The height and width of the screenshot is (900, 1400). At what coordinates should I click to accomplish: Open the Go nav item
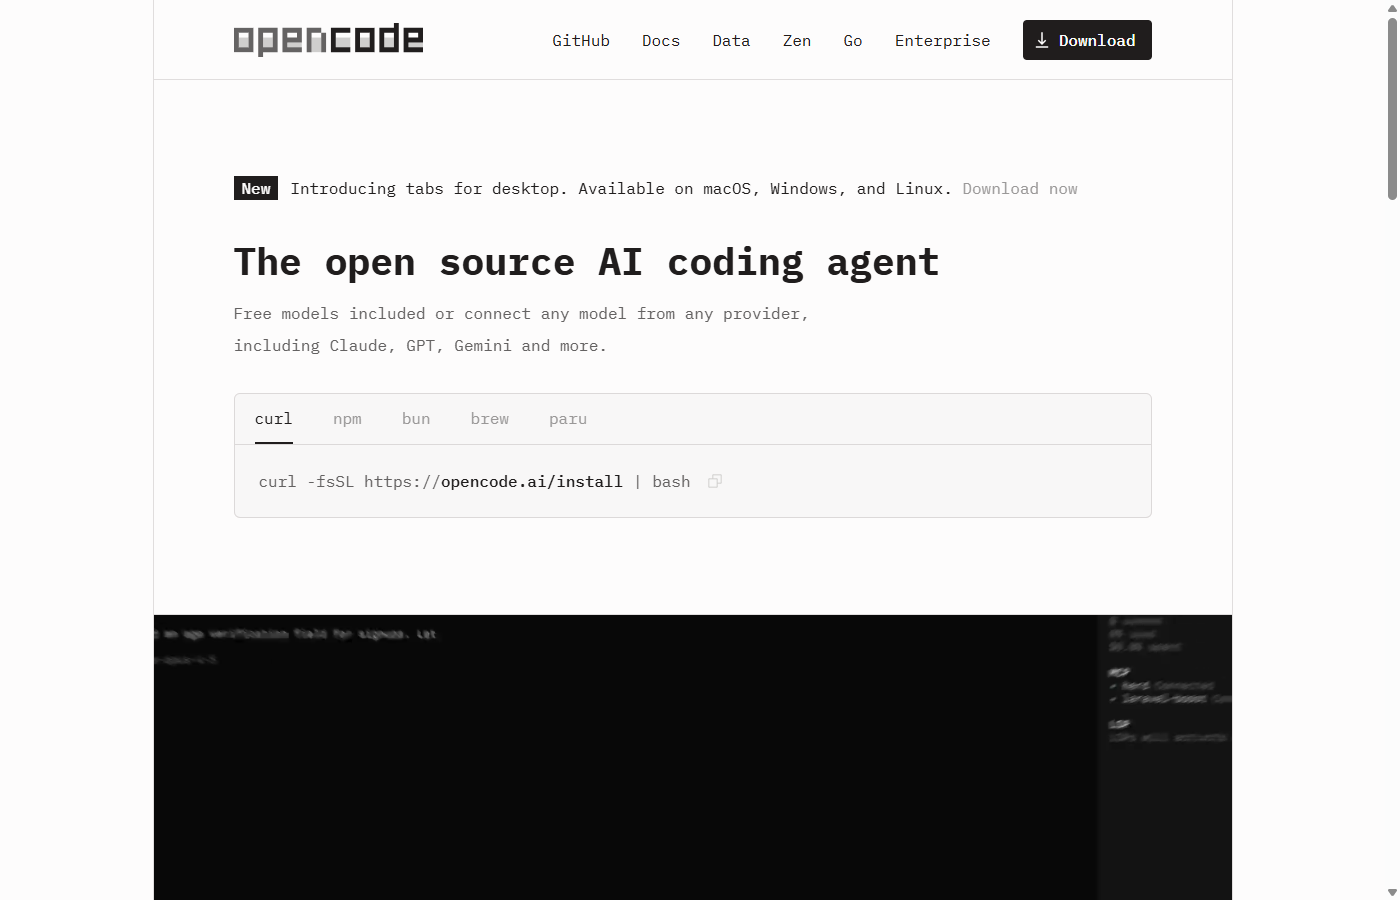pos(853,41)
